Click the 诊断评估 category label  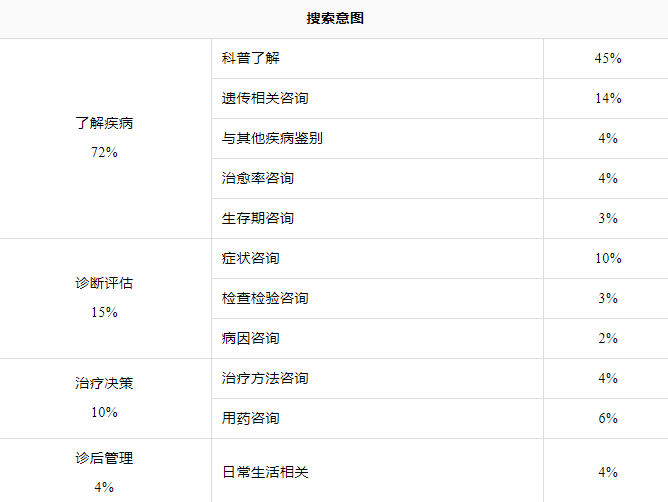tap(104, 283)
